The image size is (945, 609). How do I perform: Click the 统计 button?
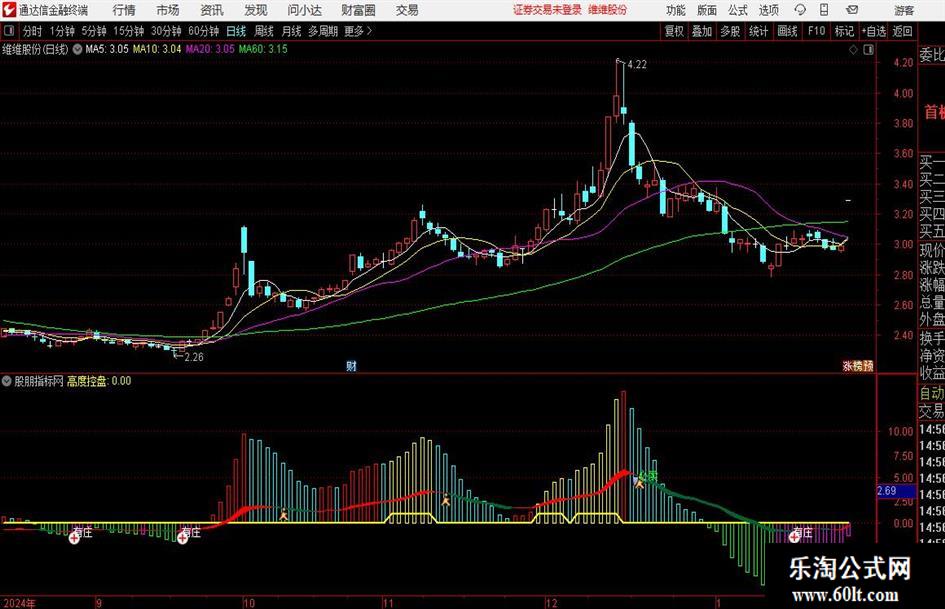coord(758,31)
